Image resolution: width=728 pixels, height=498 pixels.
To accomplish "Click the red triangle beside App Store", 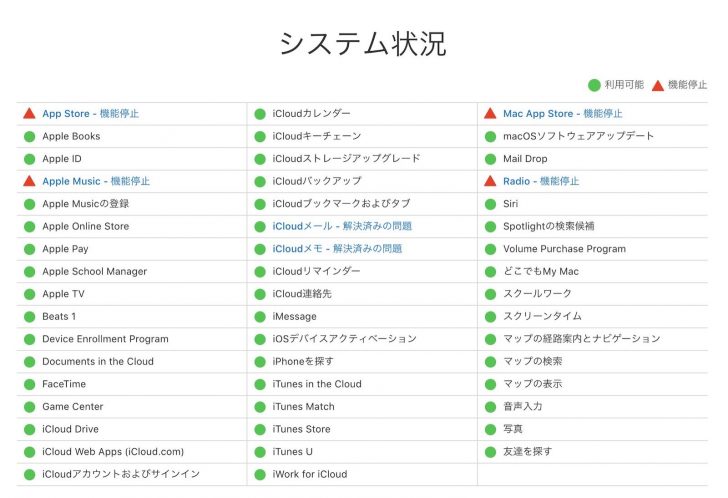I will tap(29, 113).
